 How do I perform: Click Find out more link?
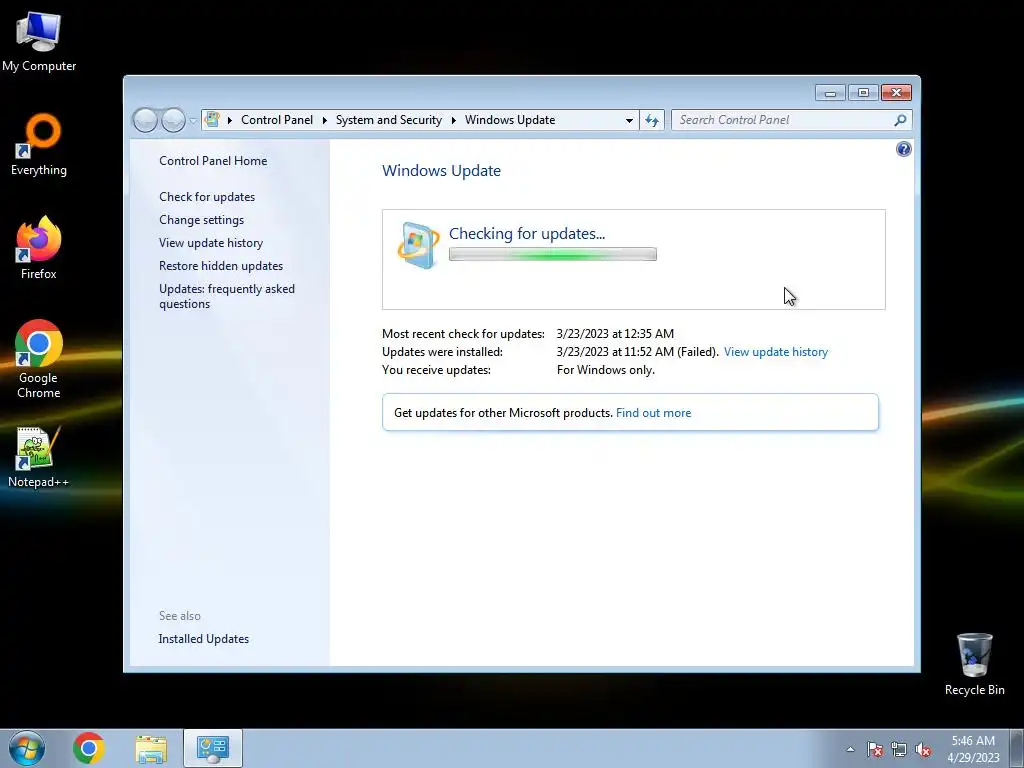(x=653, y=413)
